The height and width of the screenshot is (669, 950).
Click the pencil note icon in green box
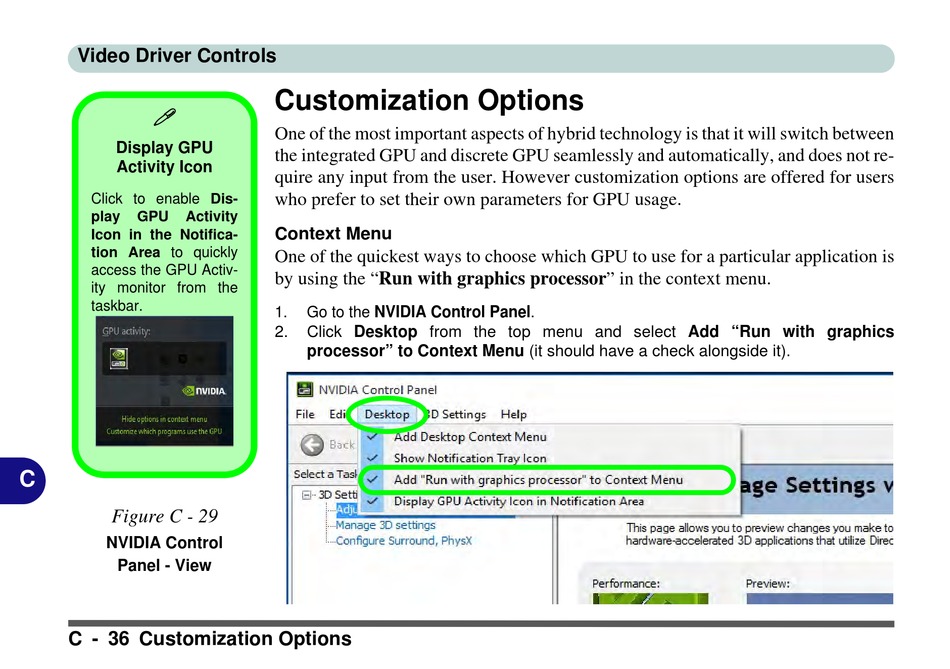165,117
